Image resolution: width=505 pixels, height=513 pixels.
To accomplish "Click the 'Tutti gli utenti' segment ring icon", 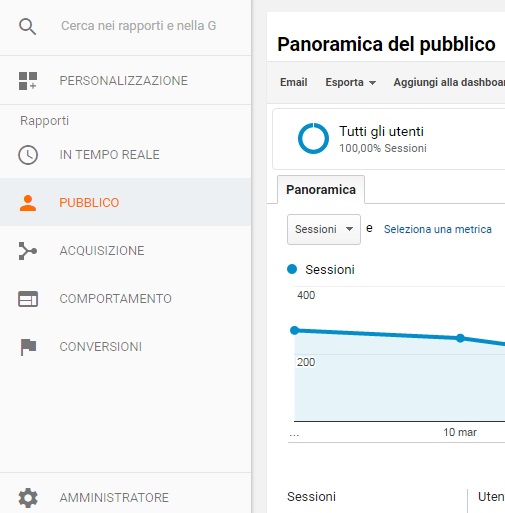I will (313, 138).
